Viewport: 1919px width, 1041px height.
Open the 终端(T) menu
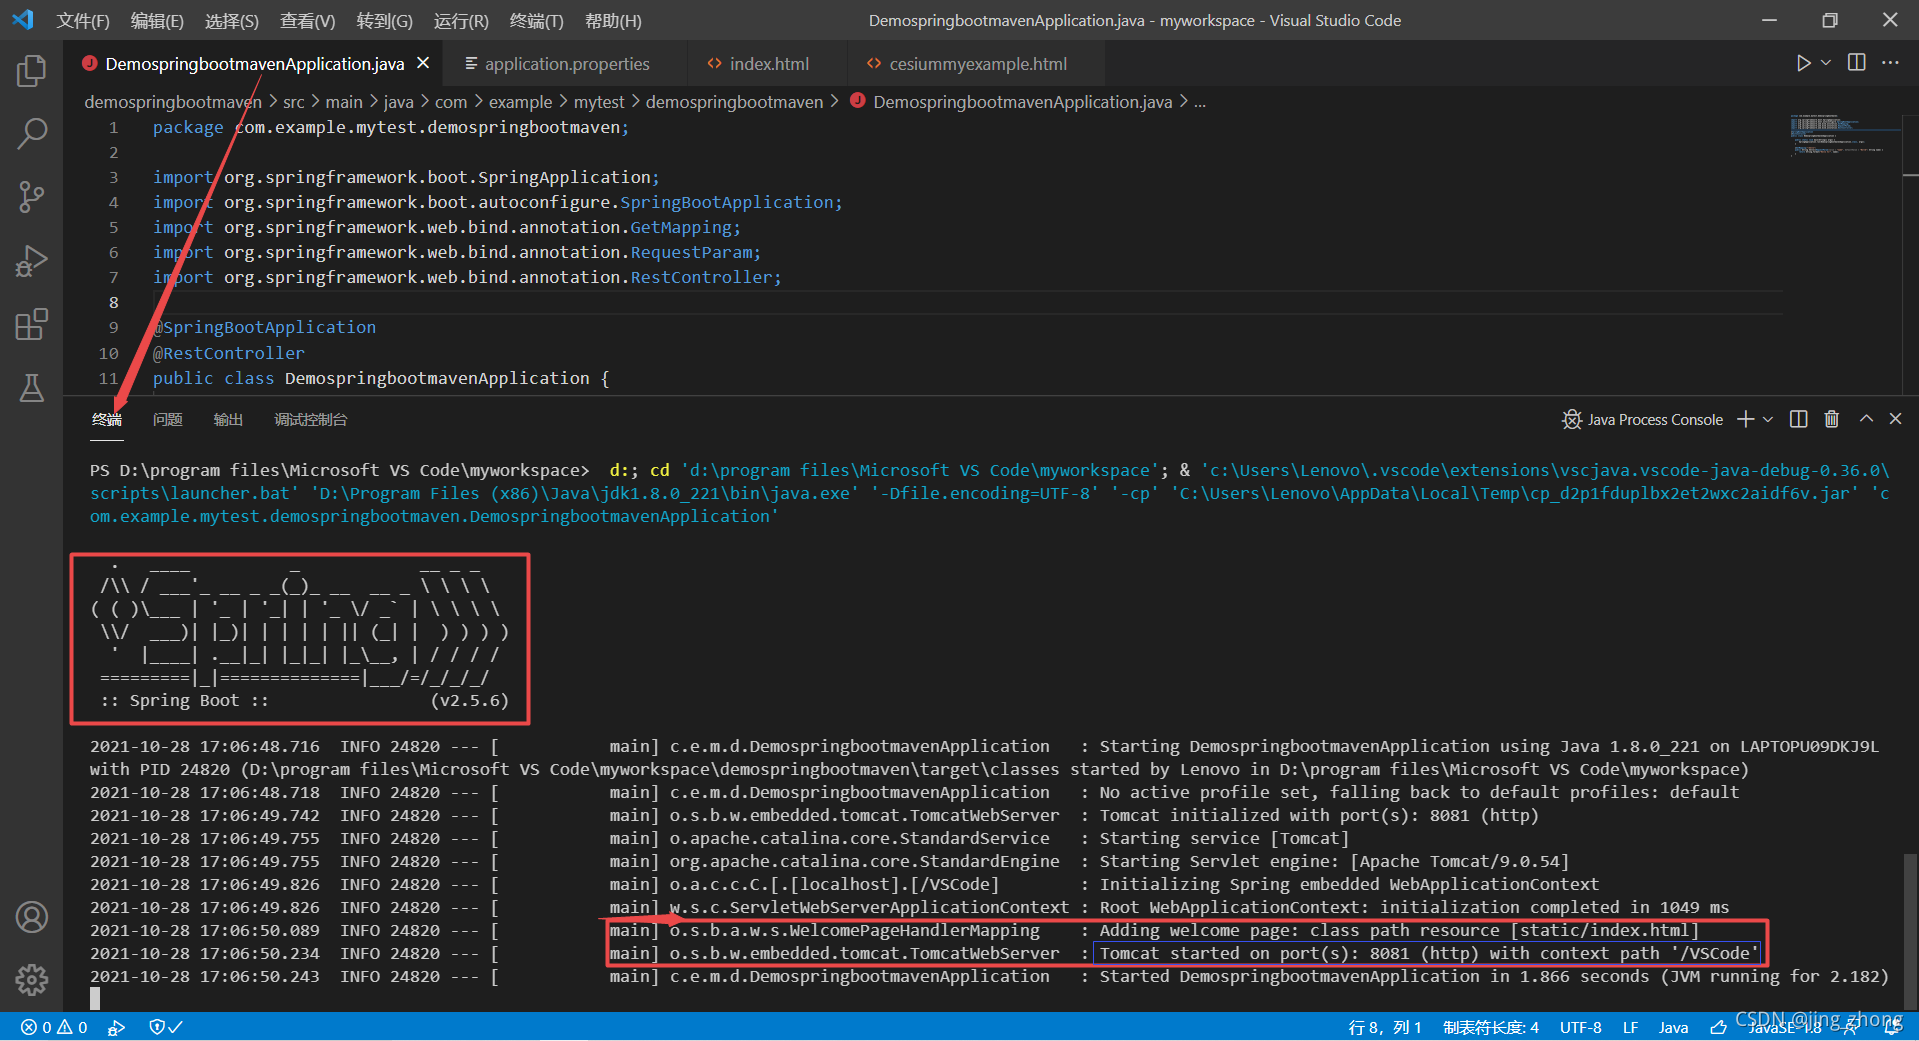click(536, 21)
